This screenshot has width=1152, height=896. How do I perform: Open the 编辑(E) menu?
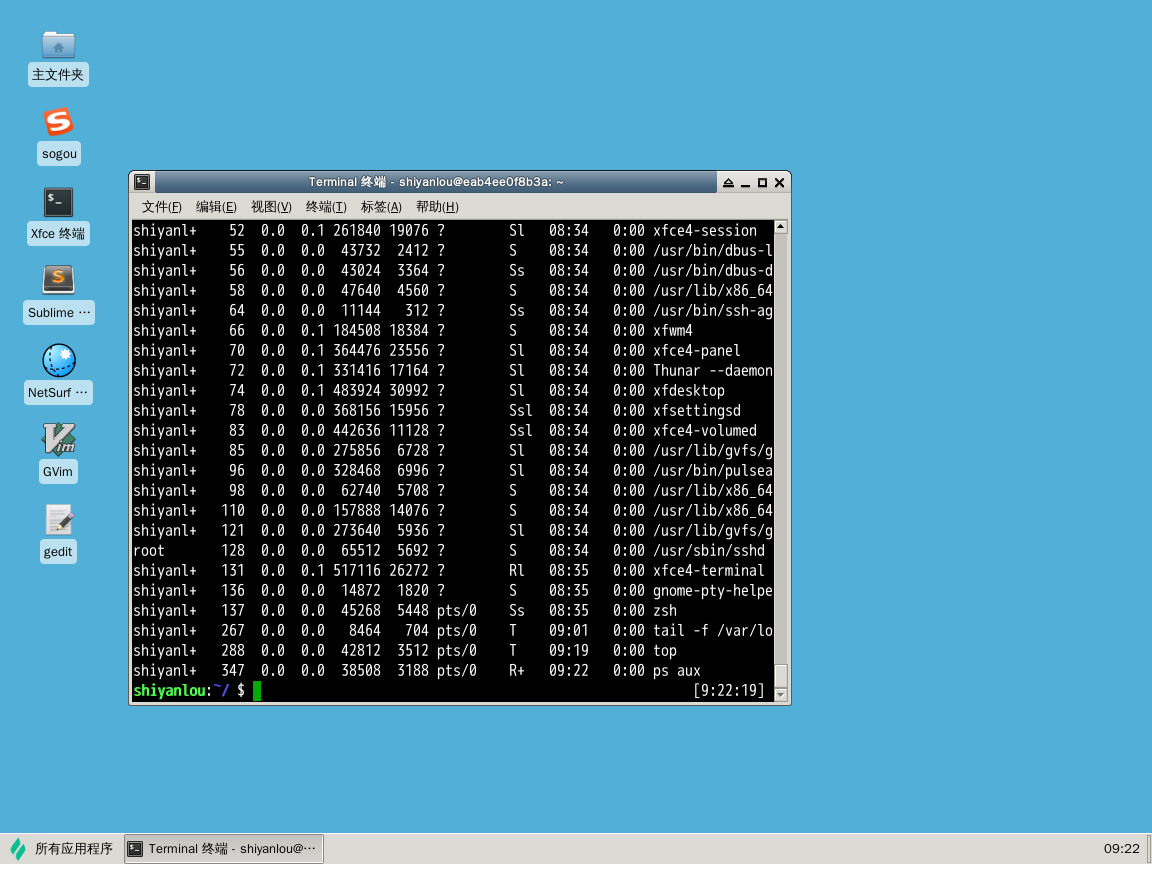[216, 207]
